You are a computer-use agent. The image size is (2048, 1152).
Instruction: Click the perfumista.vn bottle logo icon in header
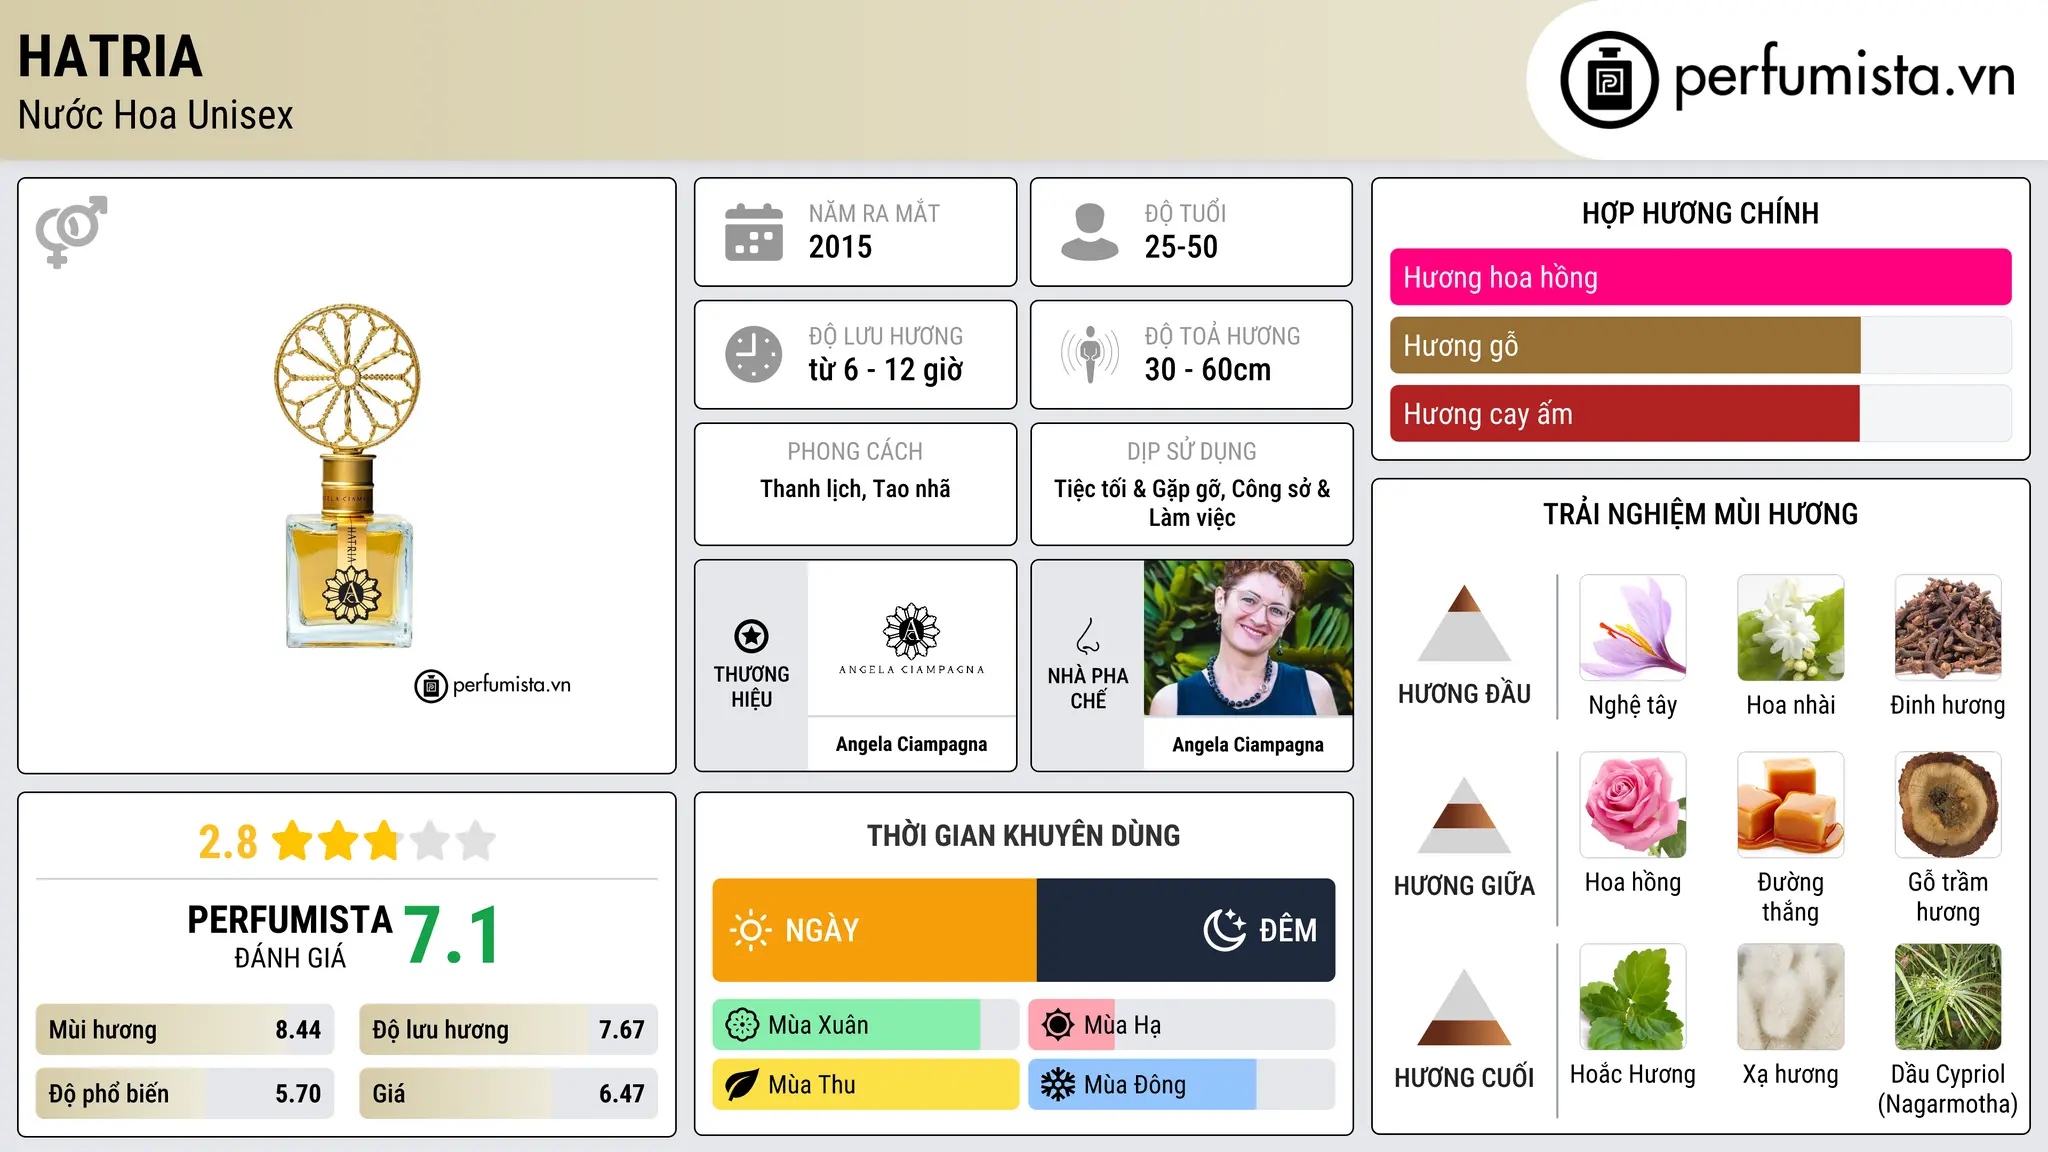1609,80
